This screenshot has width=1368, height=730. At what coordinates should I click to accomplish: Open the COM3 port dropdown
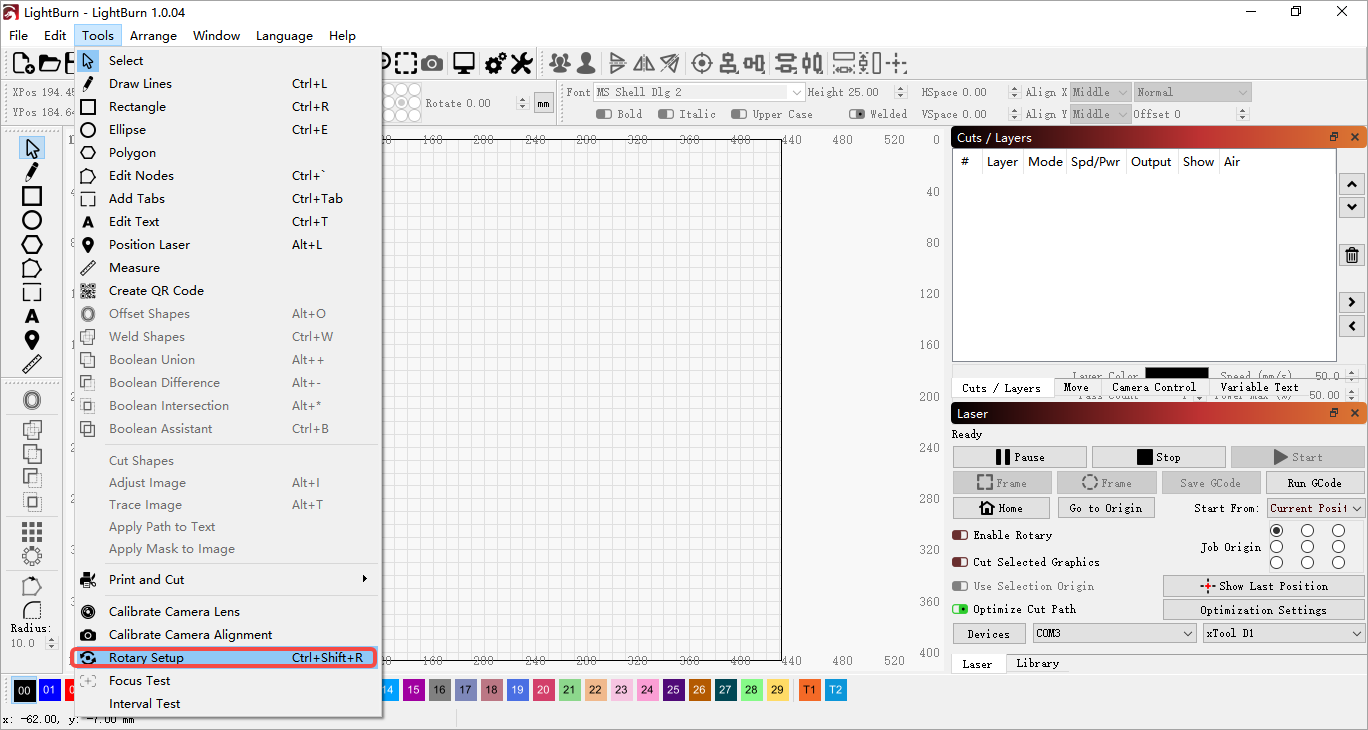pyautogui.click(x=1114, y=633)
